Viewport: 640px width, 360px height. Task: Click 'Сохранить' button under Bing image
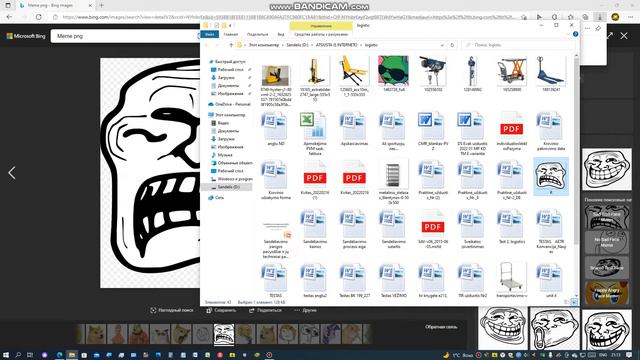point(221,310)
